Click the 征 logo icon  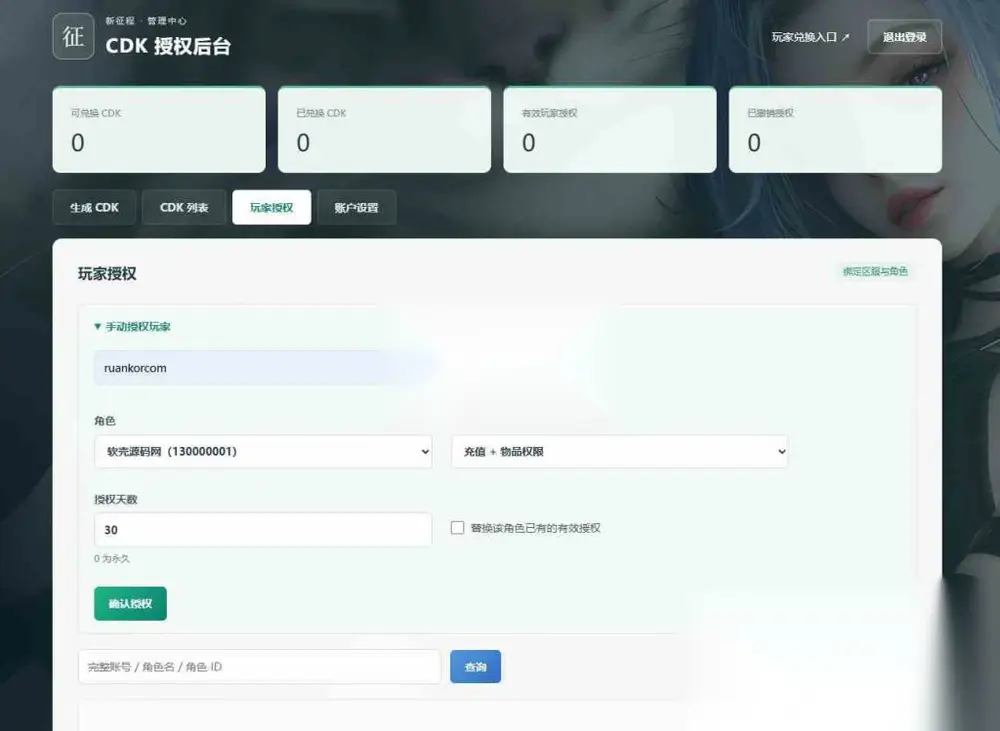(73, 36)
